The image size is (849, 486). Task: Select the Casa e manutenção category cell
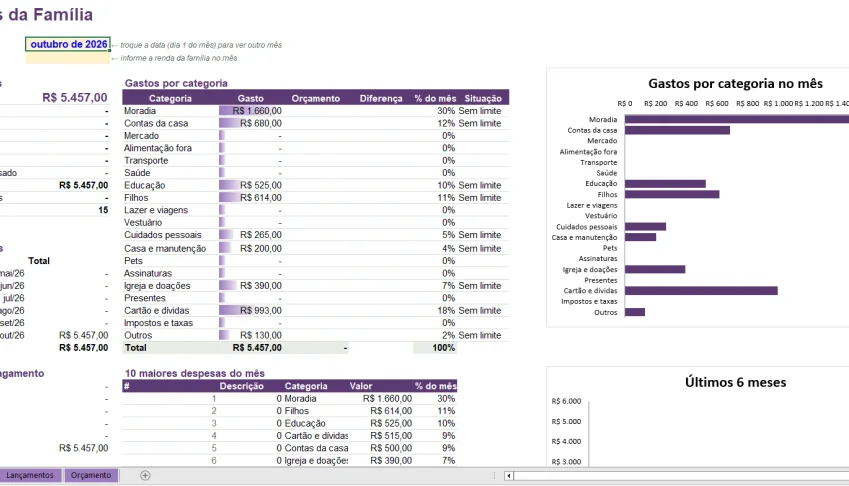[x=171, y=248]
